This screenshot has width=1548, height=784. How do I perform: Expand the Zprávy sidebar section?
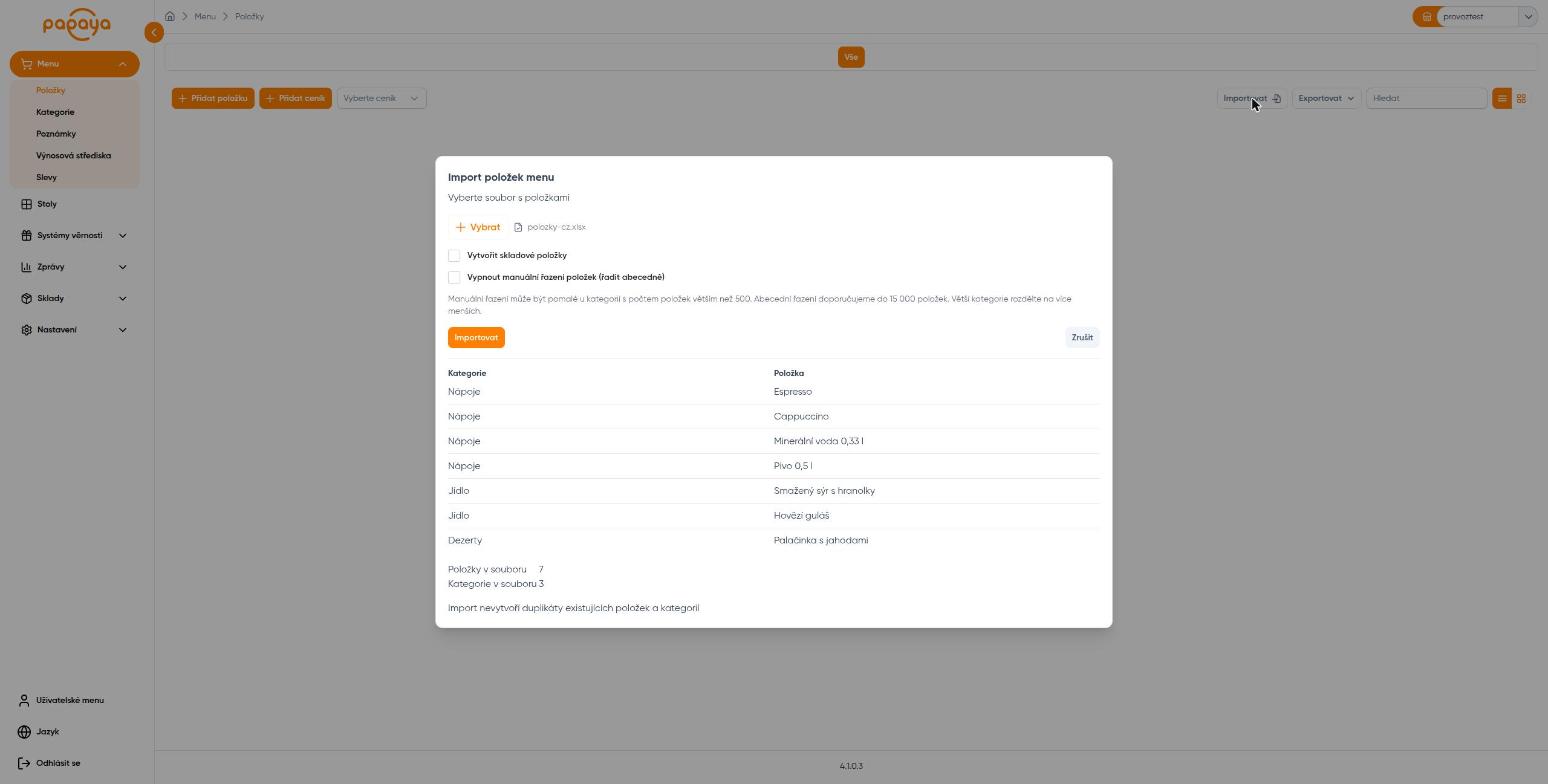[75, 267]
